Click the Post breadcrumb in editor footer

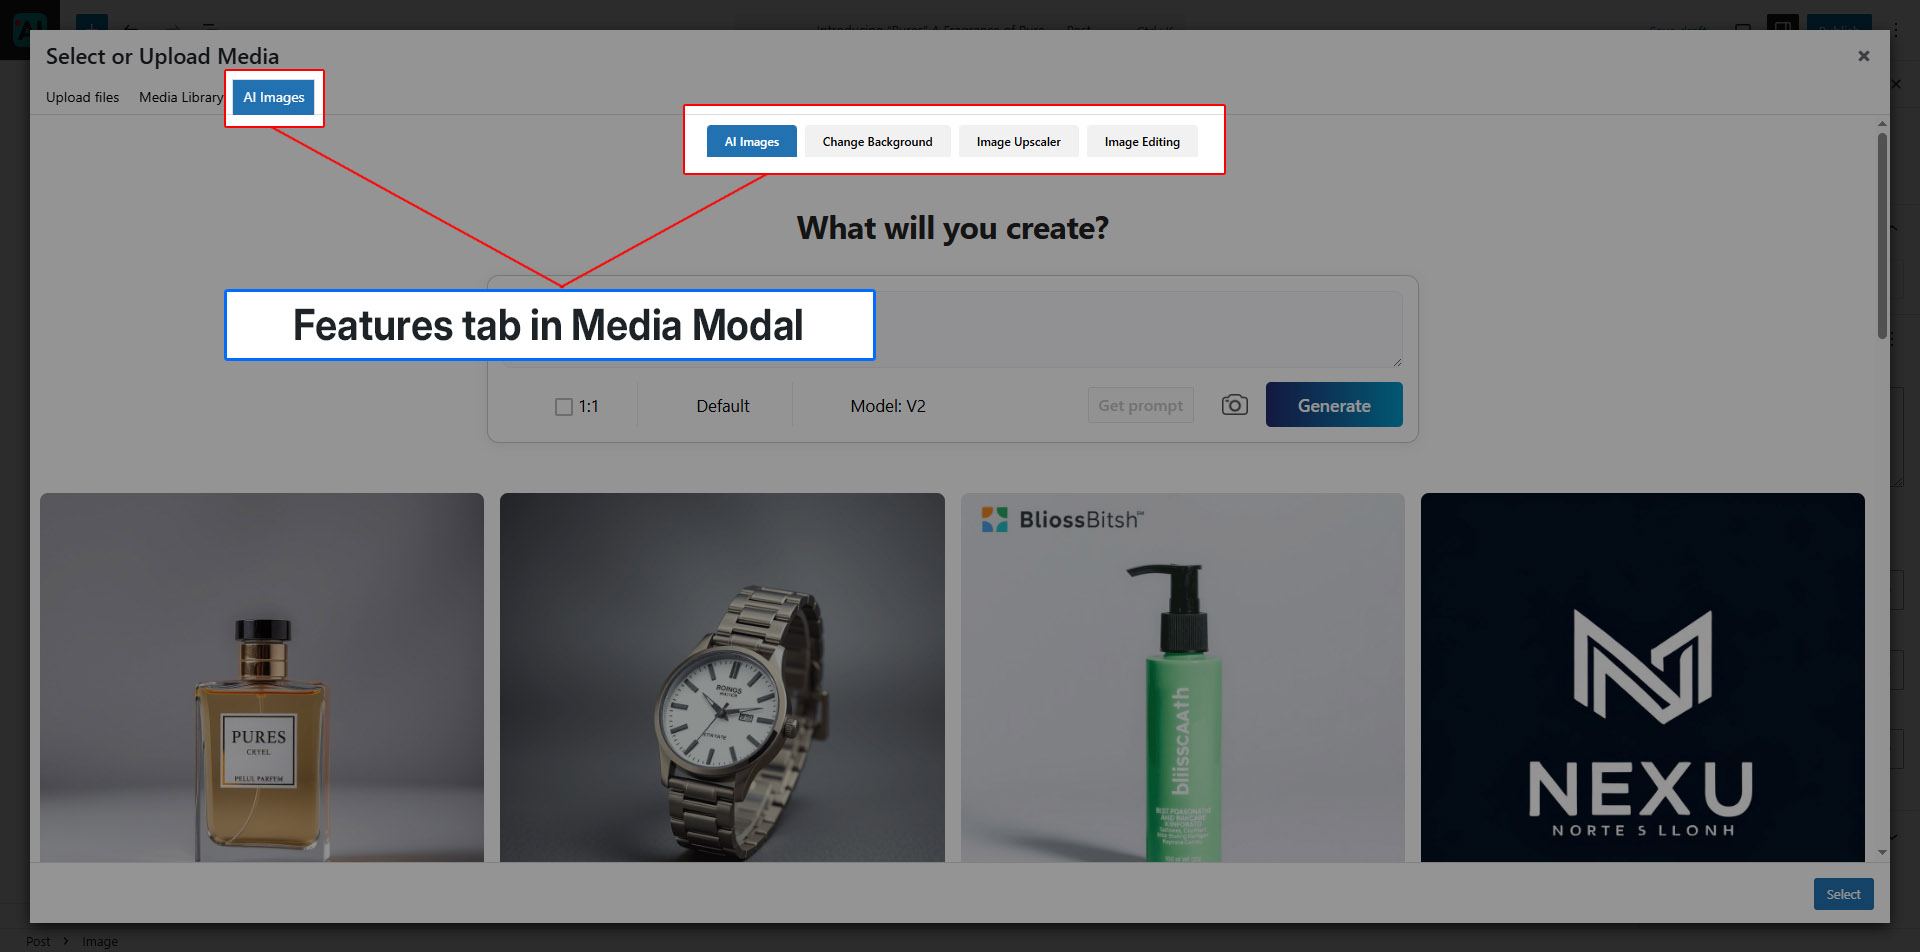click(38, 941)
